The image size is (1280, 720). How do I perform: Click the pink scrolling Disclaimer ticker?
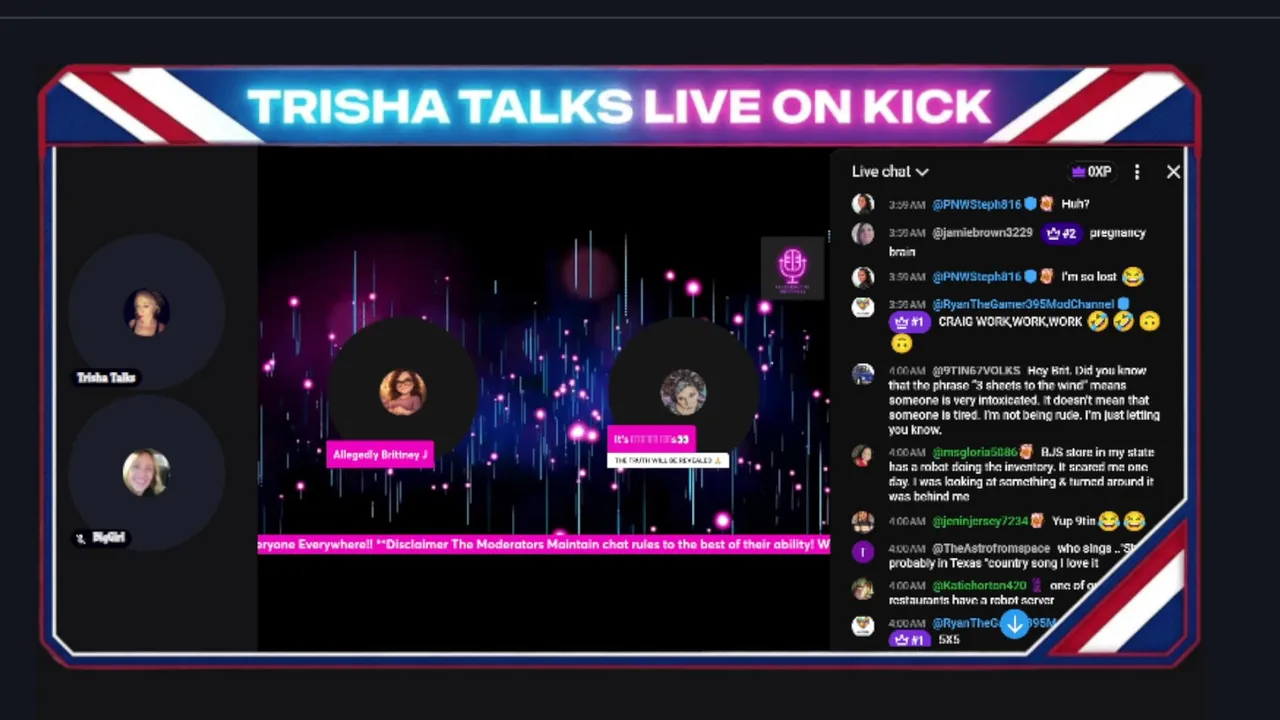click(543, 545)
